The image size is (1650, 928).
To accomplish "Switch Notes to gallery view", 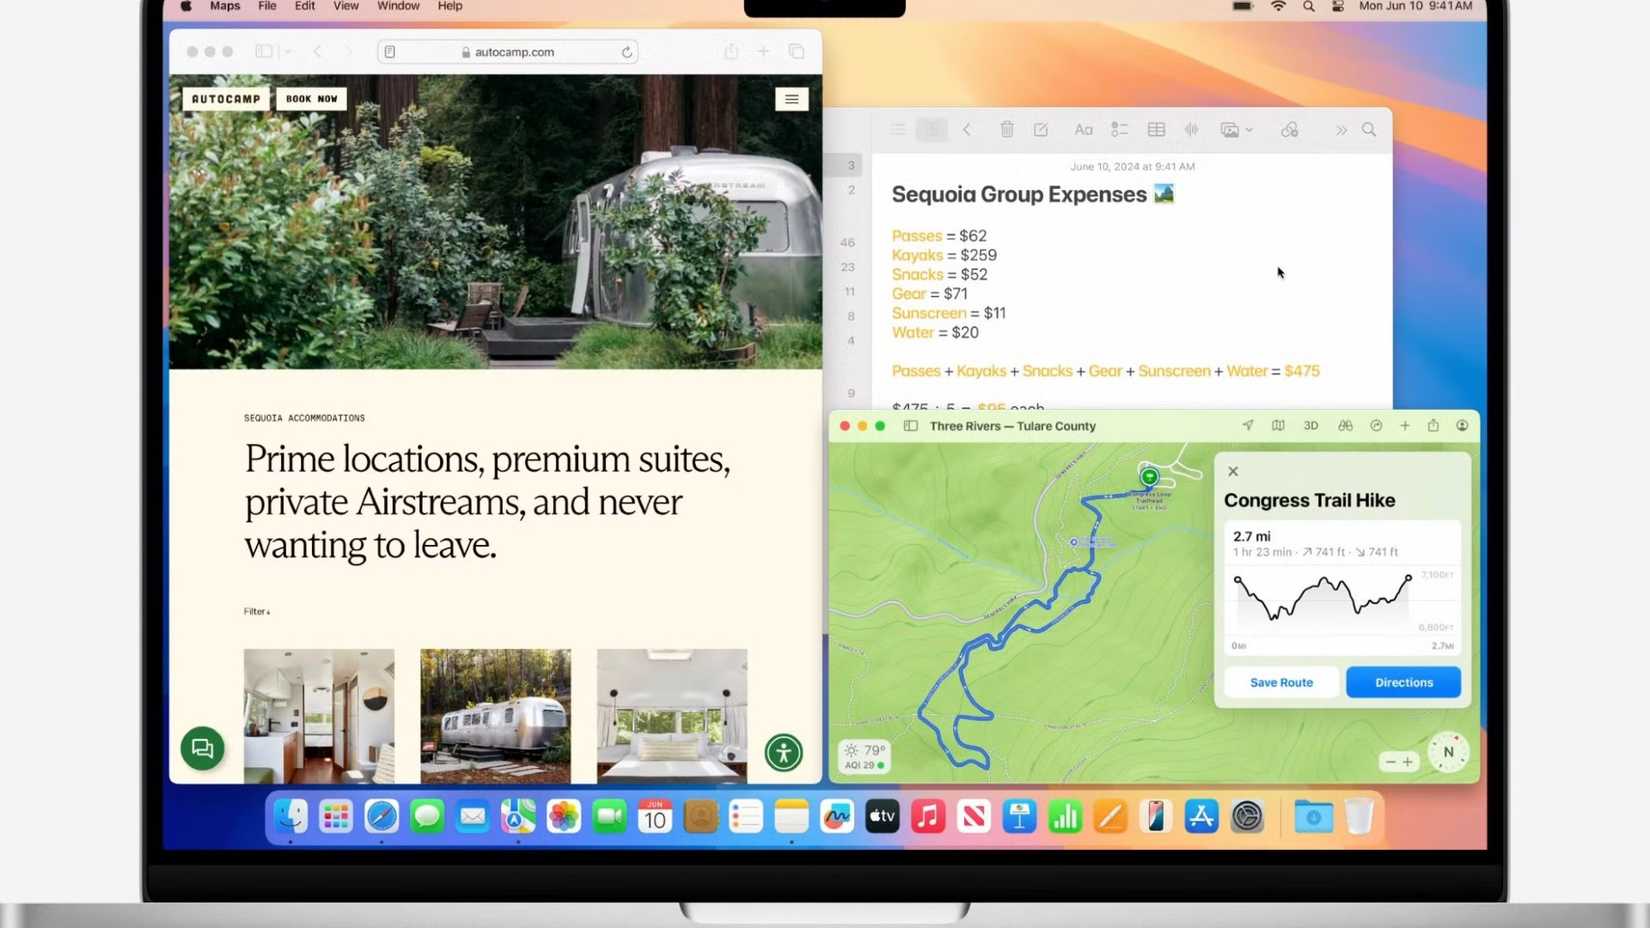I will [932, 130].
